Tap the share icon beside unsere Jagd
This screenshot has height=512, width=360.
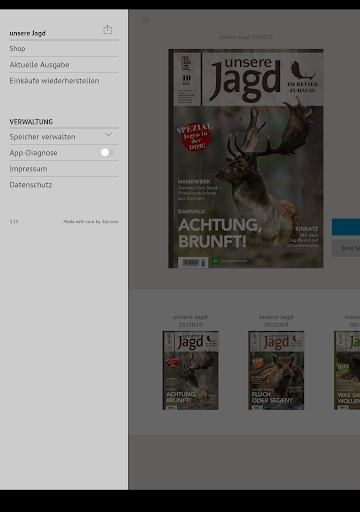click(x=107, y=30)
